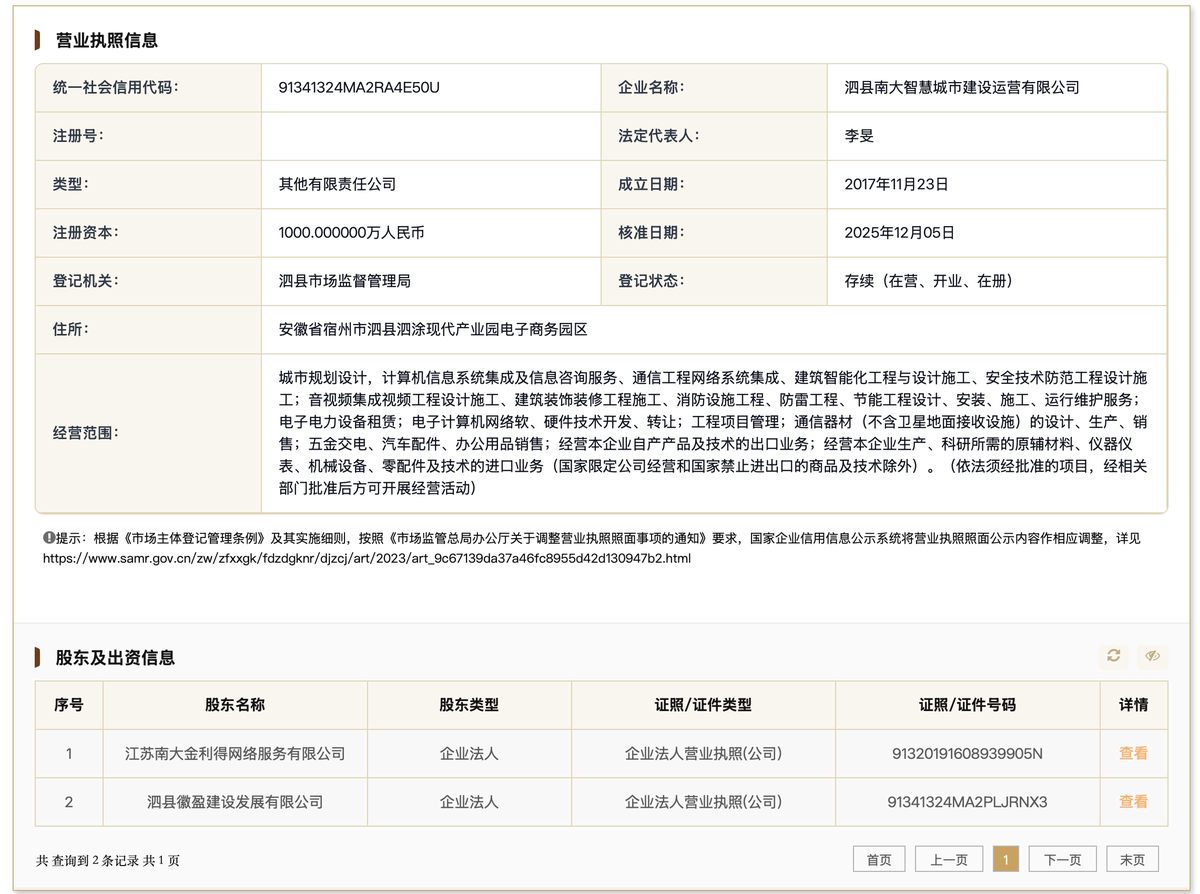Click 下一页 next page button

point(1062,859)
